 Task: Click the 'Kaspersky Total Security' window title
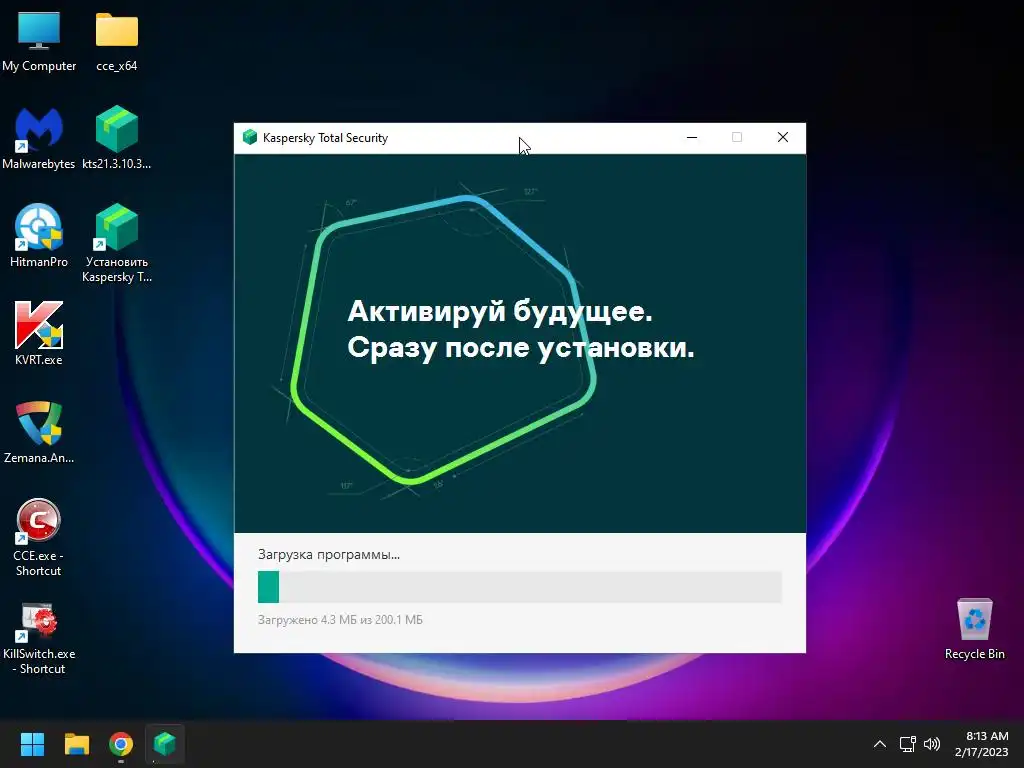(x=325, y=138)
